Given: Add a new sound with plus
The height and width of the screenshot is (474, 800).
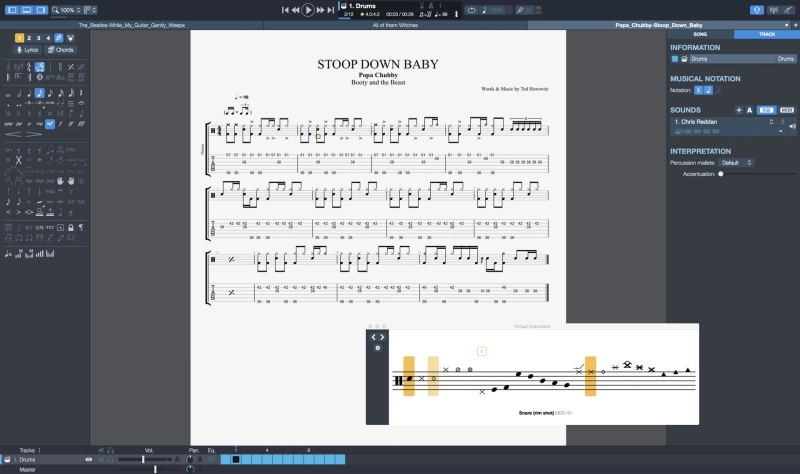Looking at the screenshot, I should click(738, 110).
